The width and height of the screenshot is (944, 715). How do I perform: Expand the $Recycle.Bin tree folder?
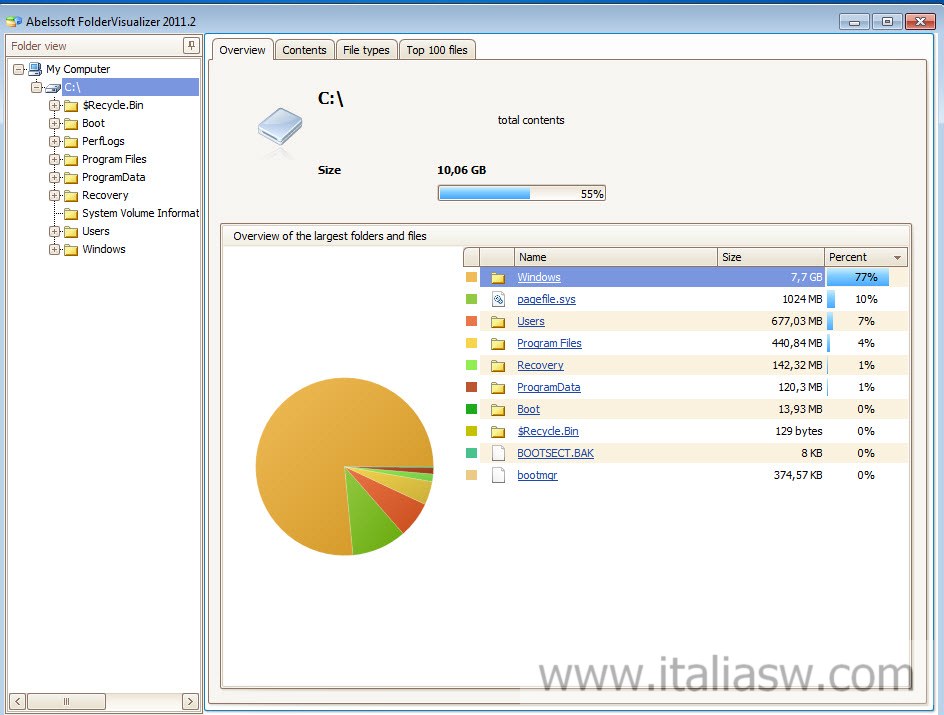(x=55, y=105)
